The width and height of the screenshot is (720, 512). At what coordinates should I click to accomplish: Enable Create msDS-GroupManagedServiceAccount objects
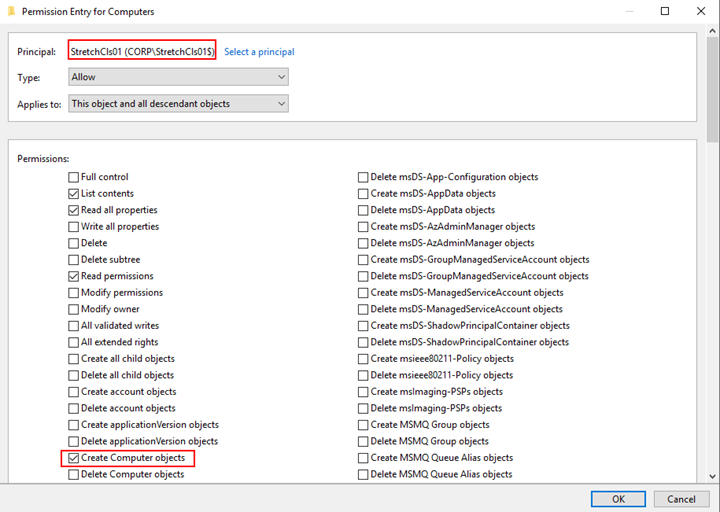363,260
